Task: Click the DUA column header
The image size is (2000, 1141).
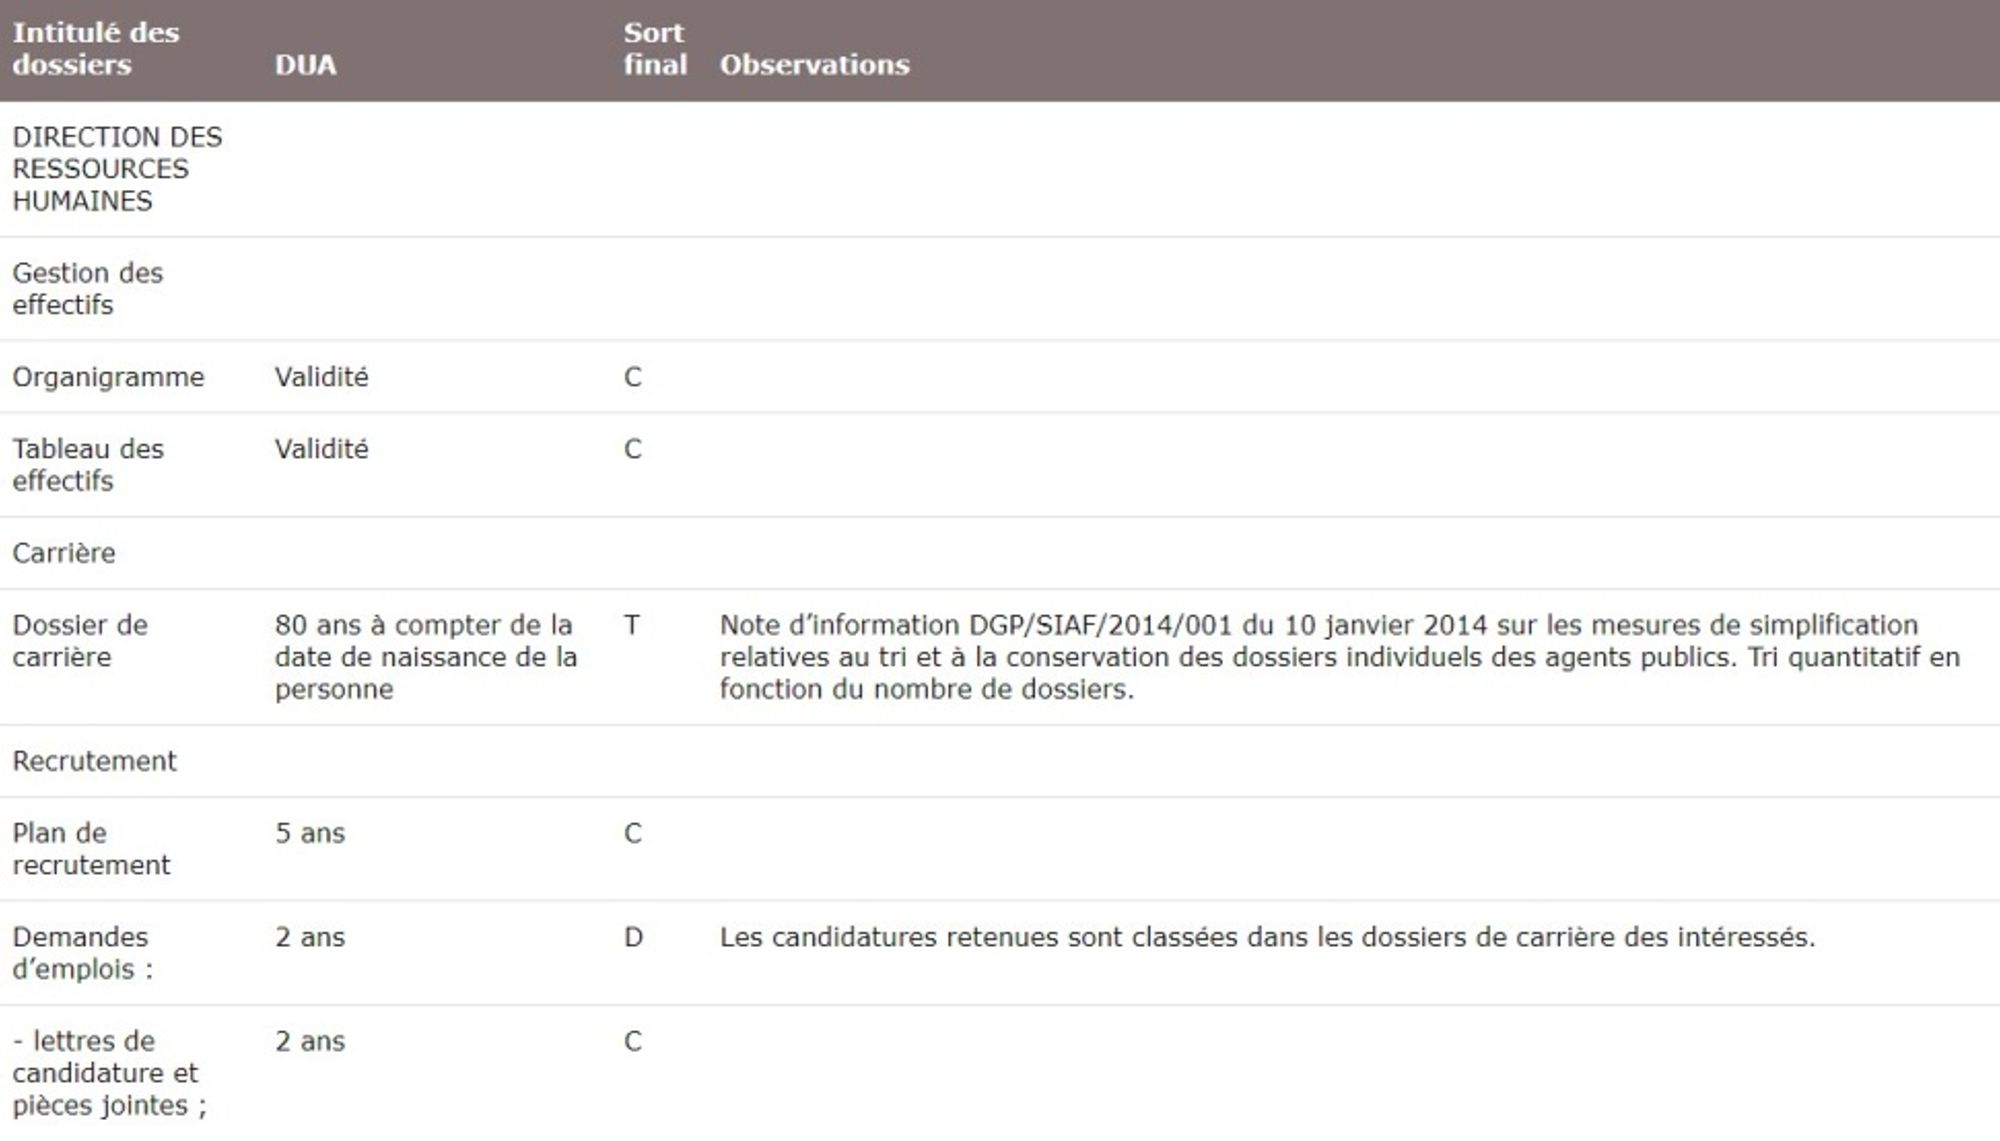Action: tap(305, 65)
